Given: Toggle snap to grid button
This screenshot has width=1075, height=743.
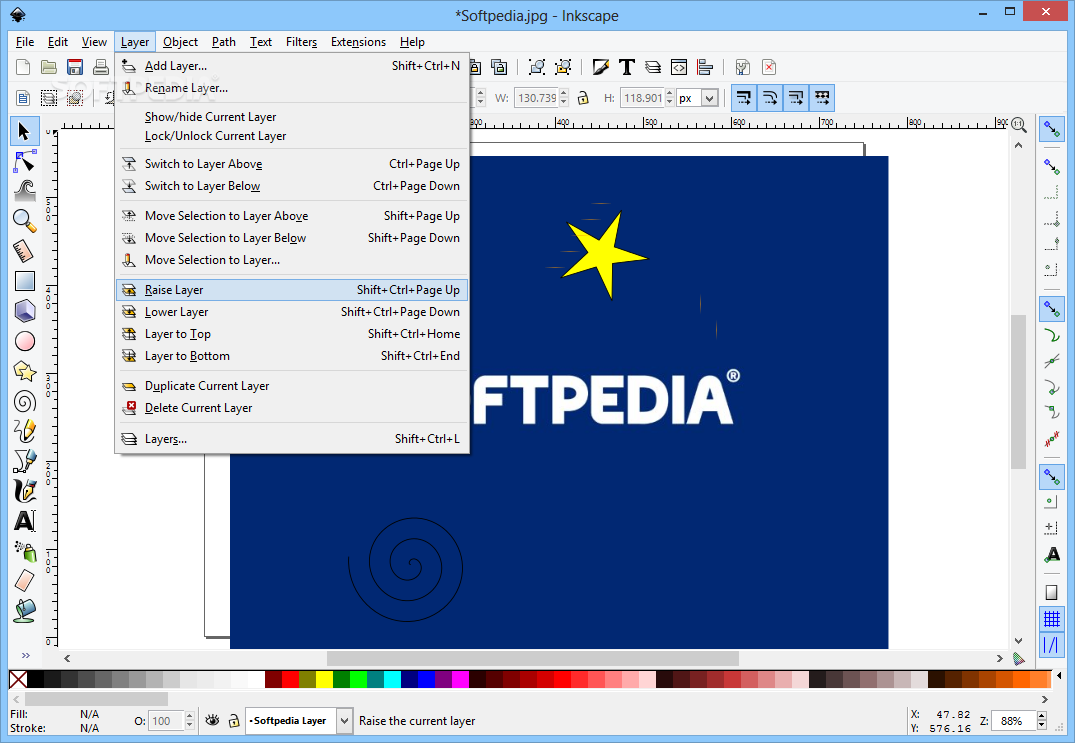Looking at the screenshot, I should pos(1052,619).
